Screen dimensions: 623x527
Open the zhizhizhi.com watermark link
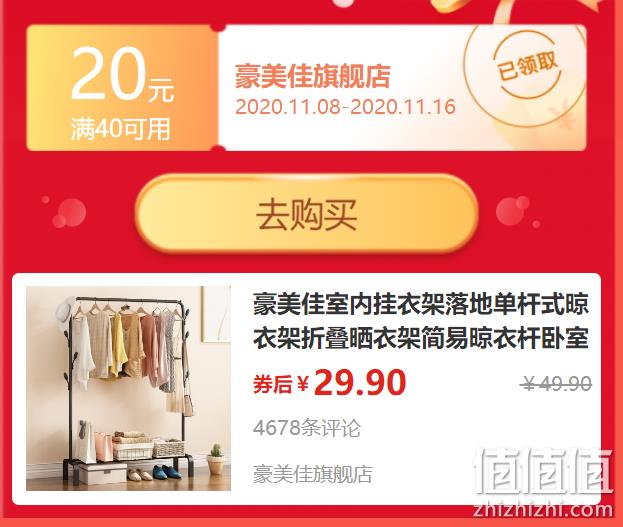pos(543,510)
